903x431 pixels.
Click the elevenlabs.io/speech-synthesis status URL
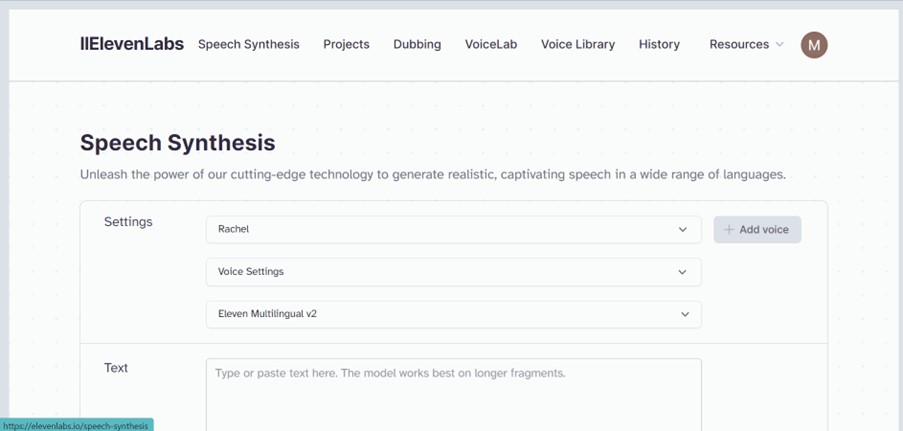(75, 426)
